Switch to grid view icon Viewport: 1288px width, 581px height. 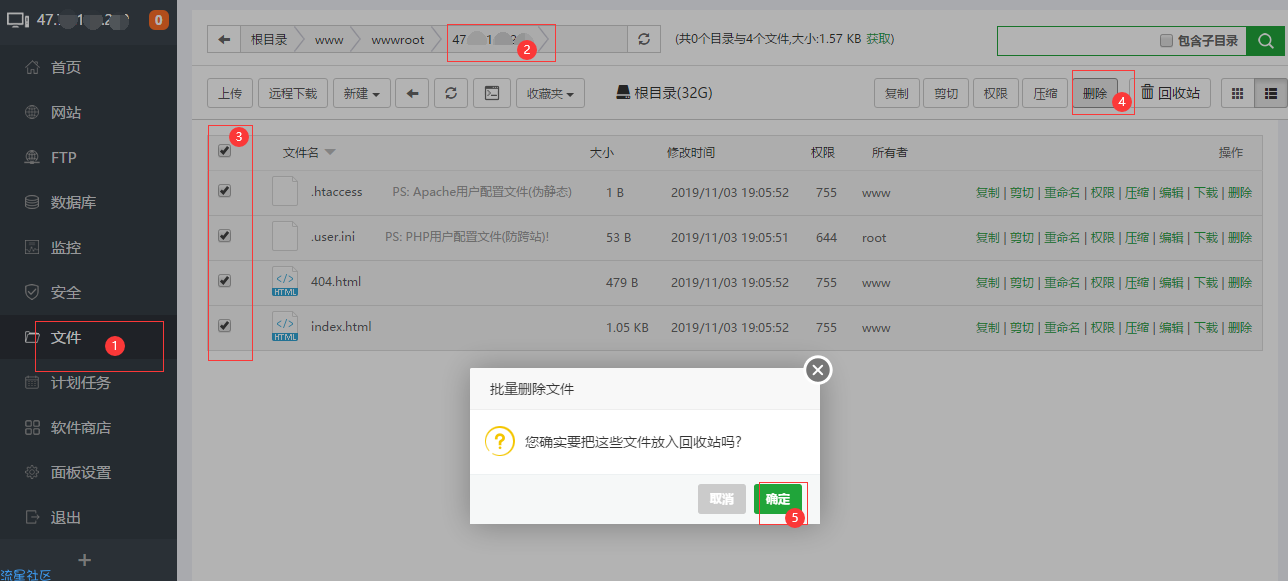pyautogui.click(x=1238, y=93)
